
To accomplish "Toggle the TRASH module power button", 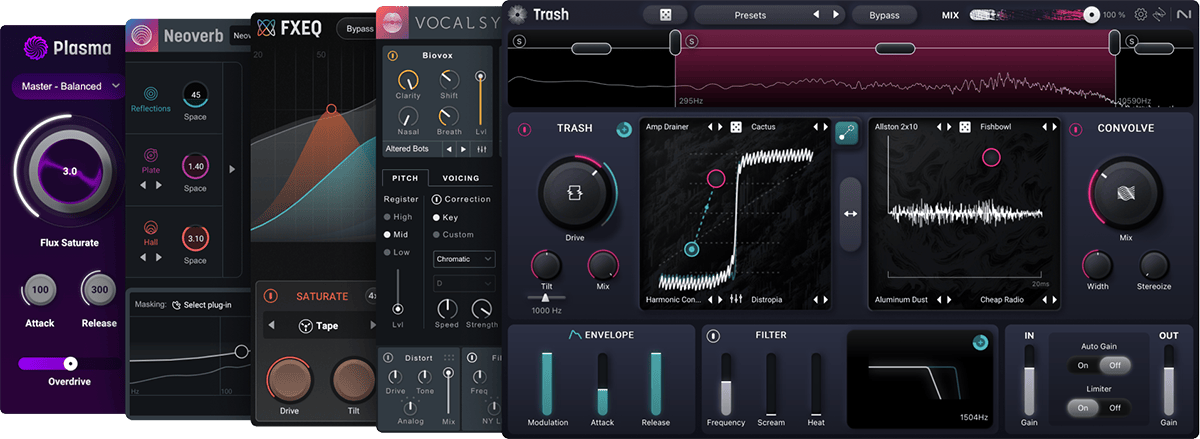I will 524,129.
